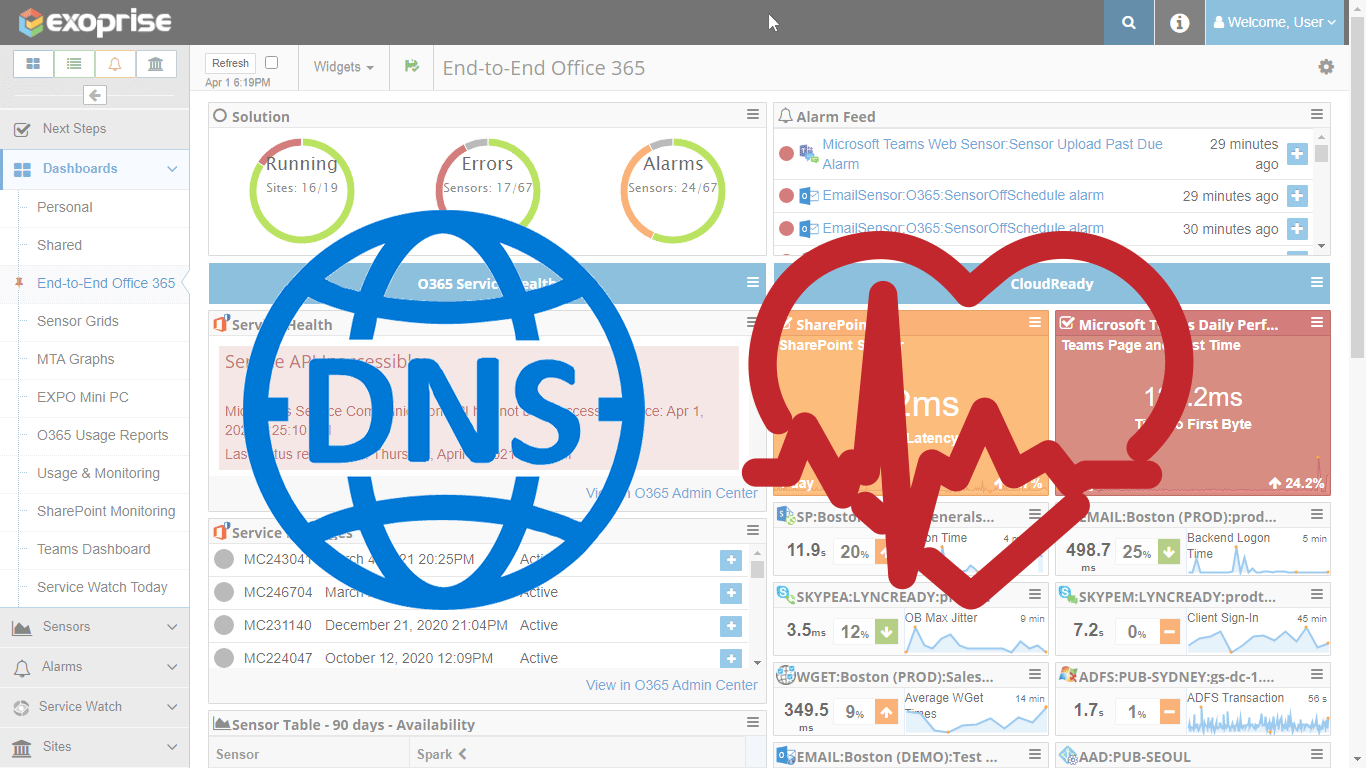Image resolution: width=1366 pixels, height=768 pixels.
Task: Collapse the Dashboards section chevron
Action: click(x=172, y=169)
